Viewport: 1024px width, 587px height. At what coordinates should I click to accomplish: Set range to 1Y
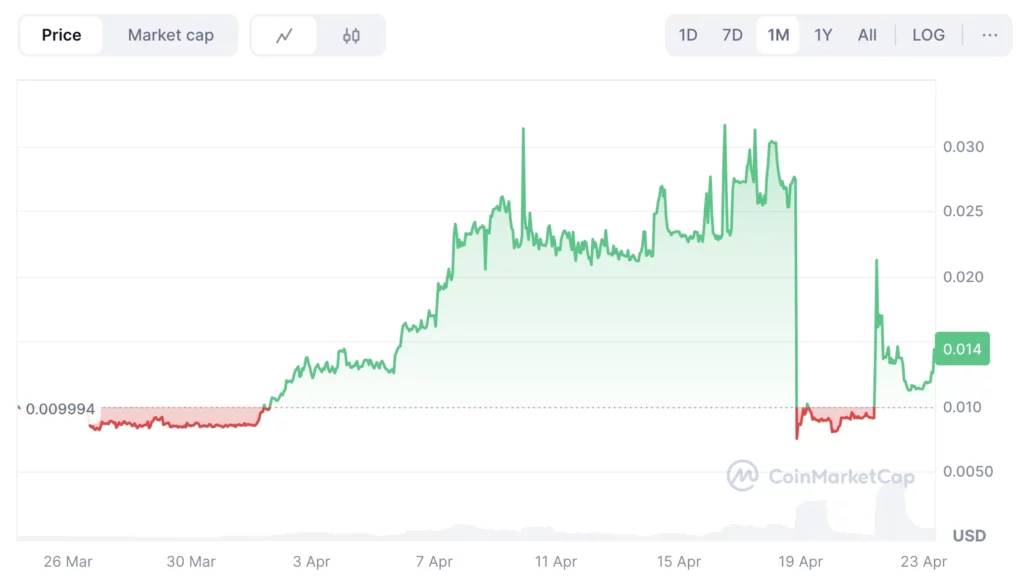pyautogui.click(x=823, y=35)
